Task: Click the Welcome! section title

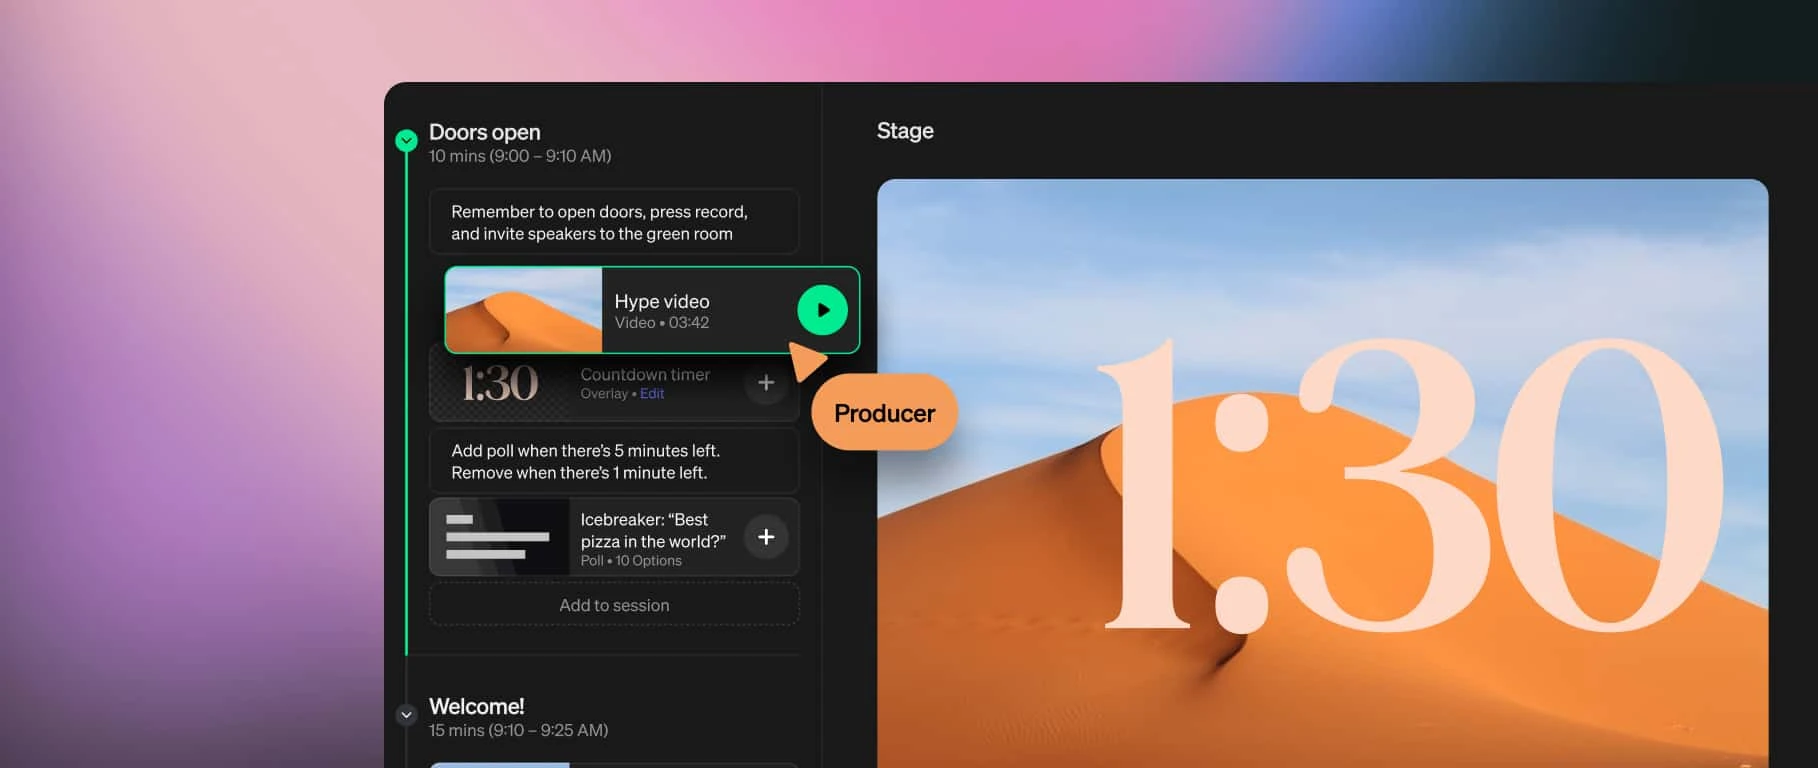Action: tap(476, 706)
